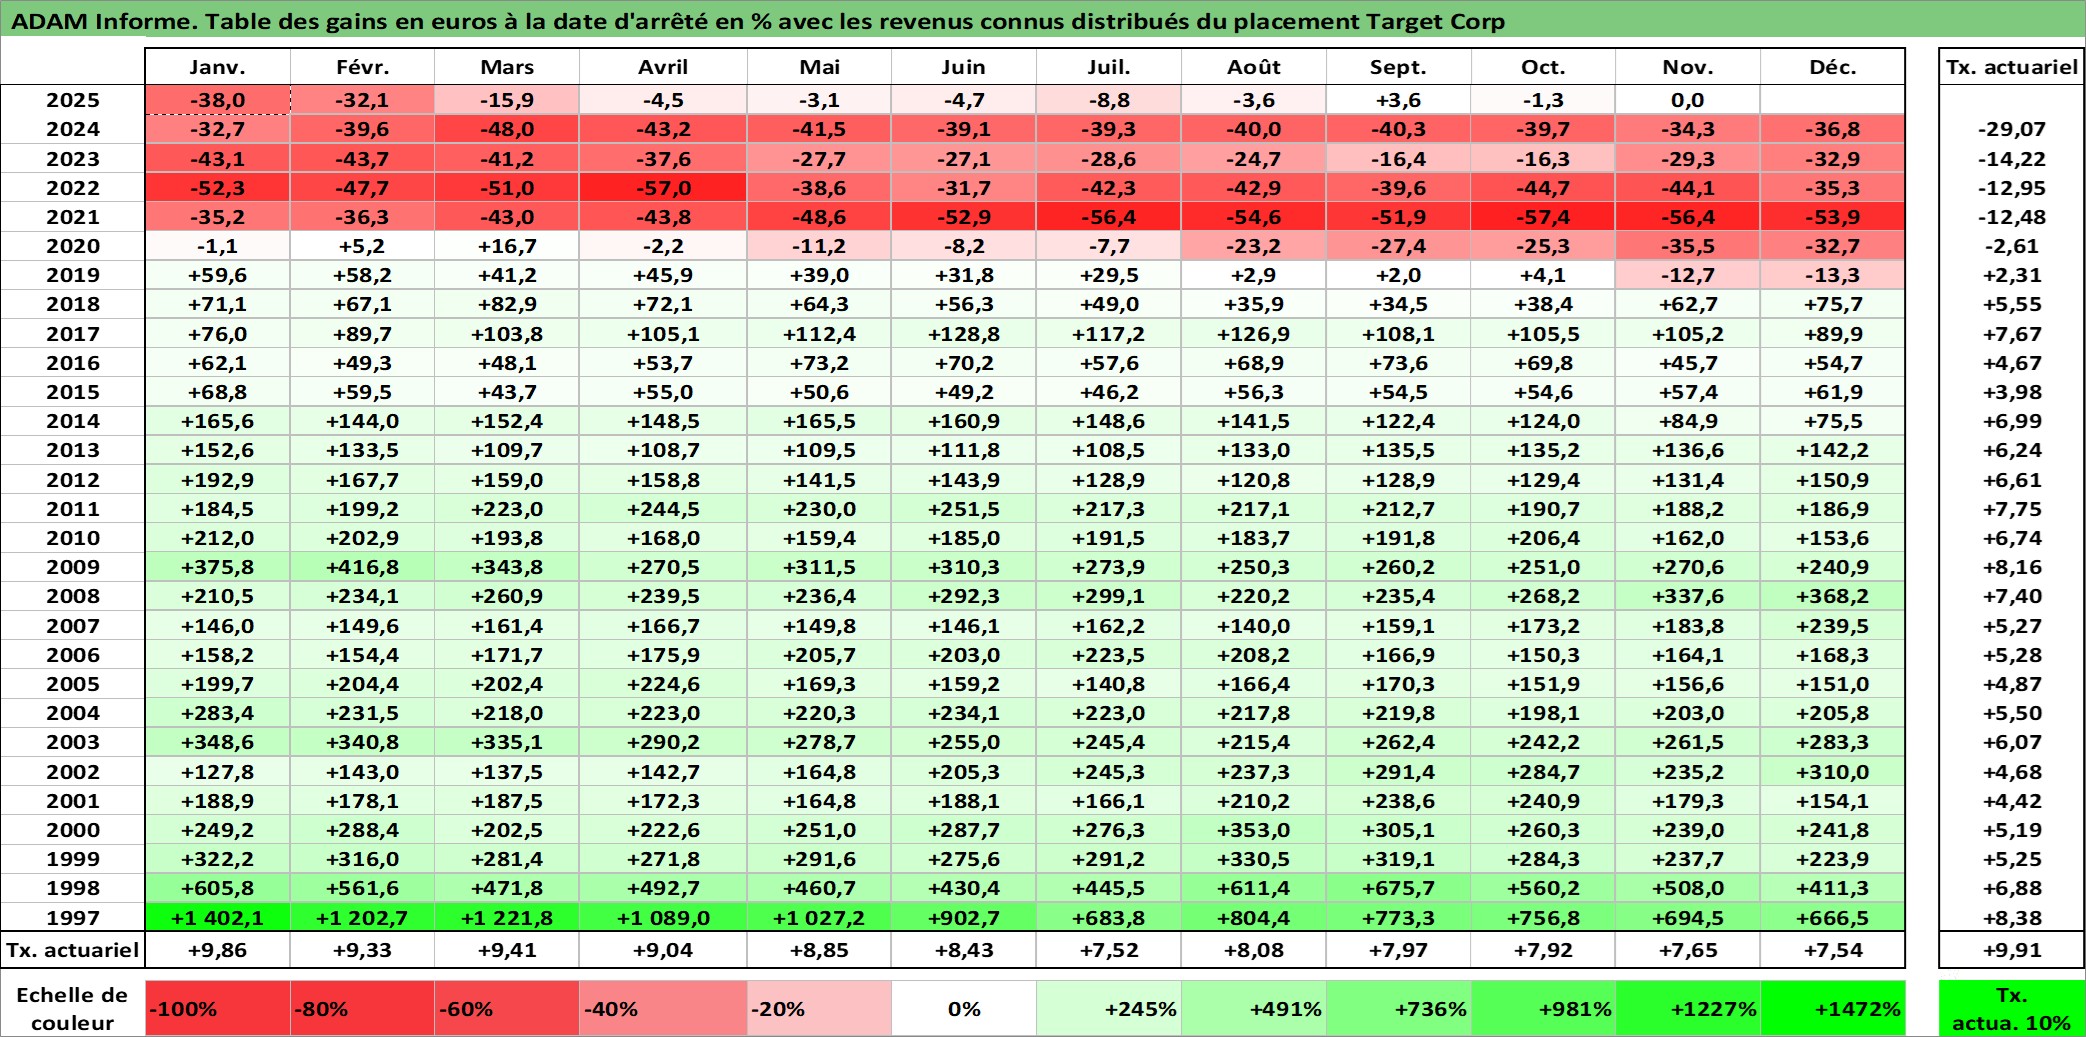Click the +245% pale green swatch
2086x1037 pixels.
pyautogui.click(x=1109, y=1009)
